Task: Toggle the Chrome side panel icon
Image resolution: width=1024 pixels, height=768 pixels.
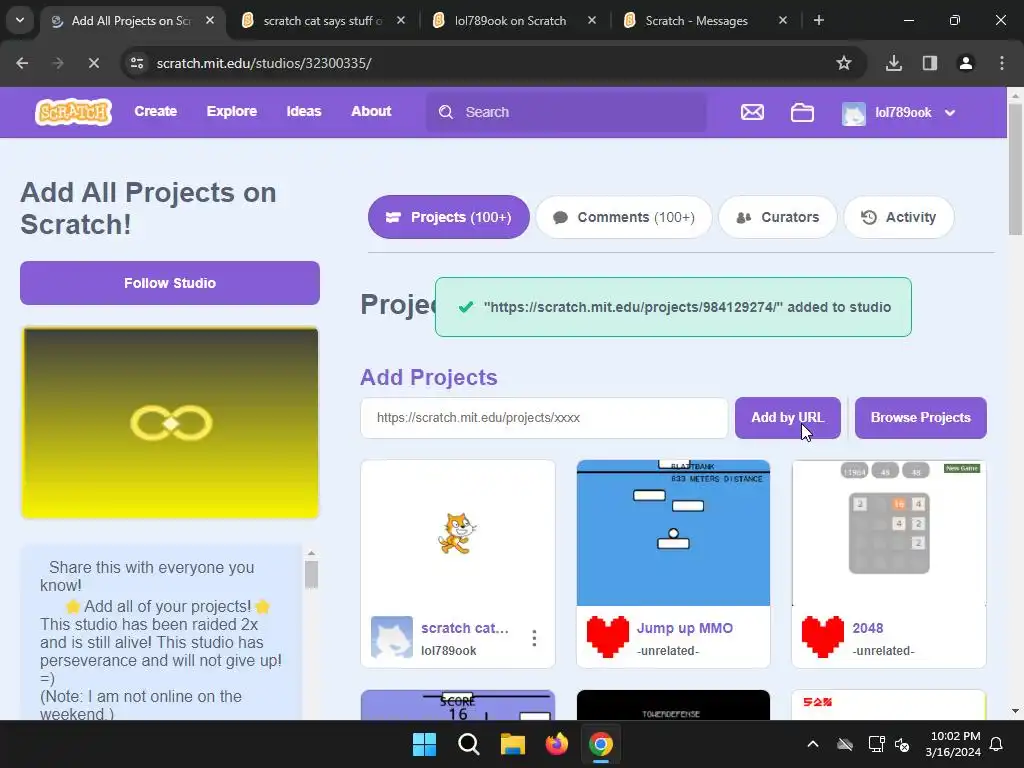Action: (930, 63)
